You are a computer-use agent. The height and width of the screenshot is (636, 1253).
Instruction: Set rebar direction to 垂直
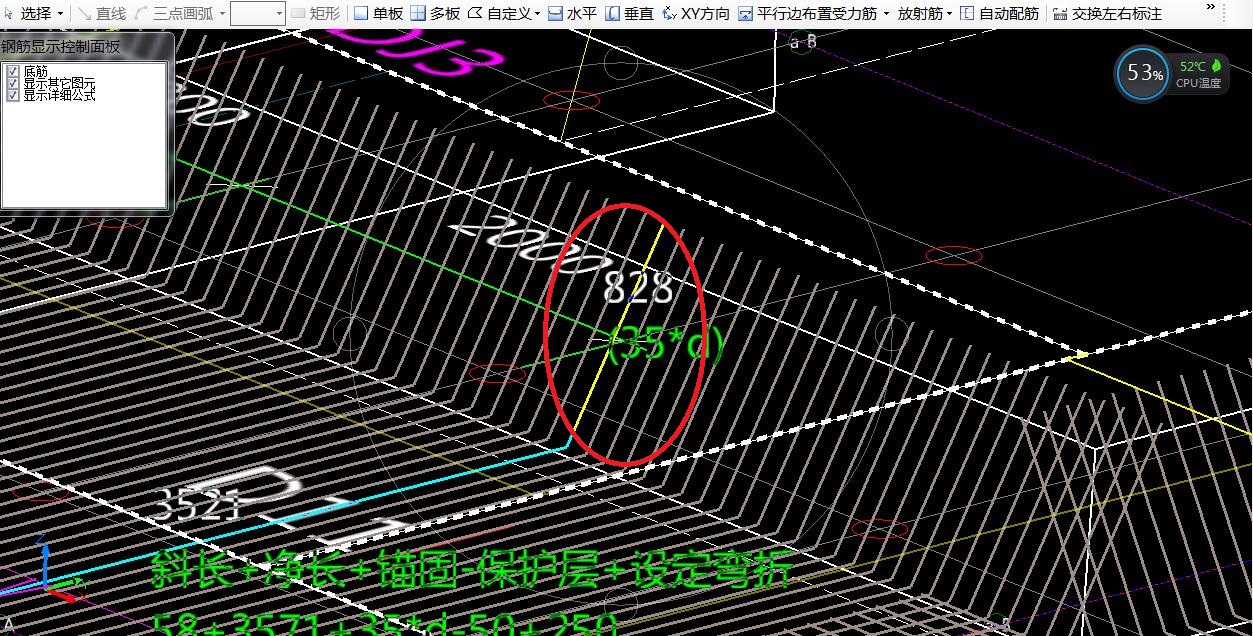(x=629, y=14)
